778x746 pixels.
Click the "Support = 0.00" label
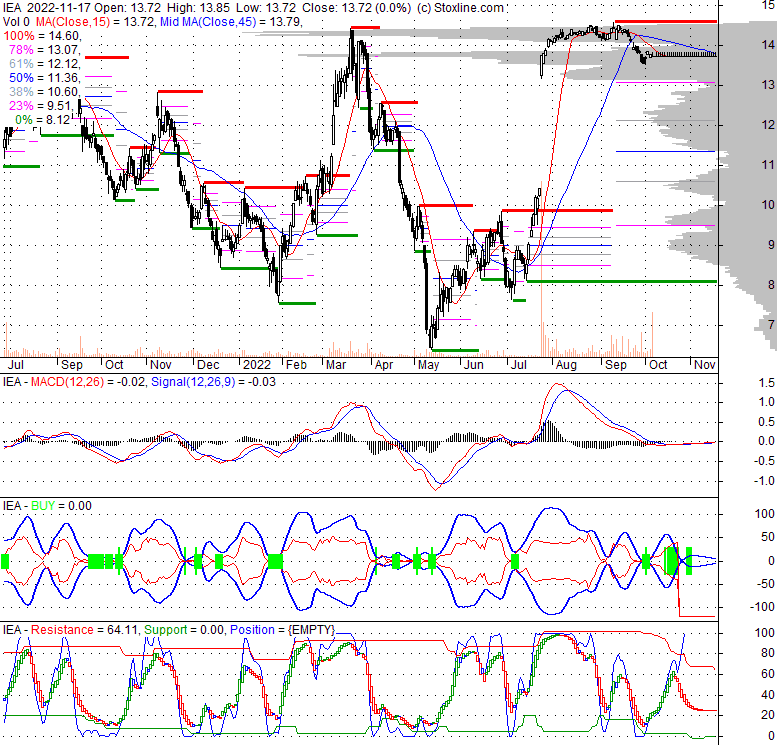click(x=184, y=630)
